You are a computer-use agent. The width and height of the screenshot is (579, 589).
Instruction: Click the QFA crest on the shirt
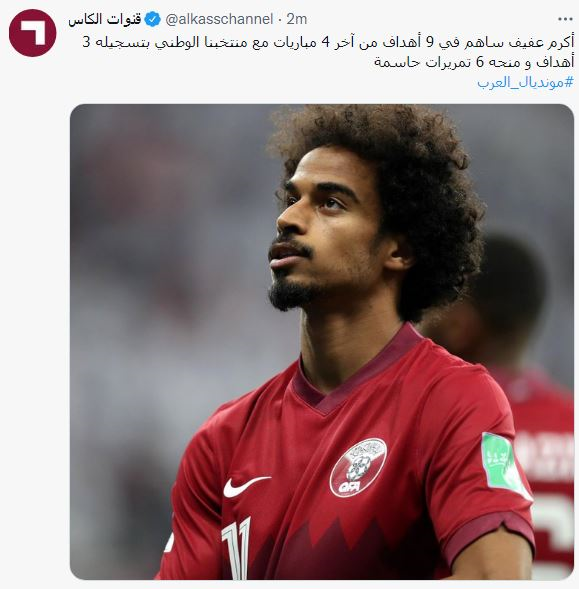[x=358, y=468]
